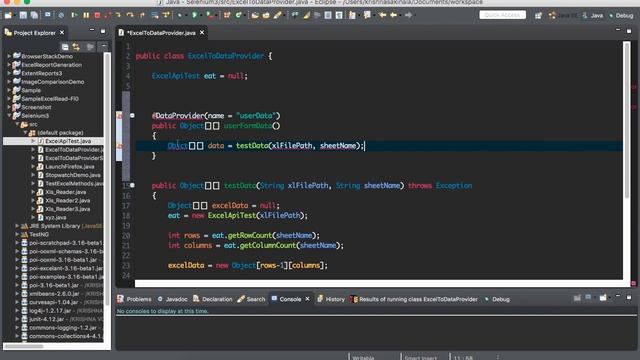
Task: Click the Debug bug toolbar icon
Action: (180, 15)
